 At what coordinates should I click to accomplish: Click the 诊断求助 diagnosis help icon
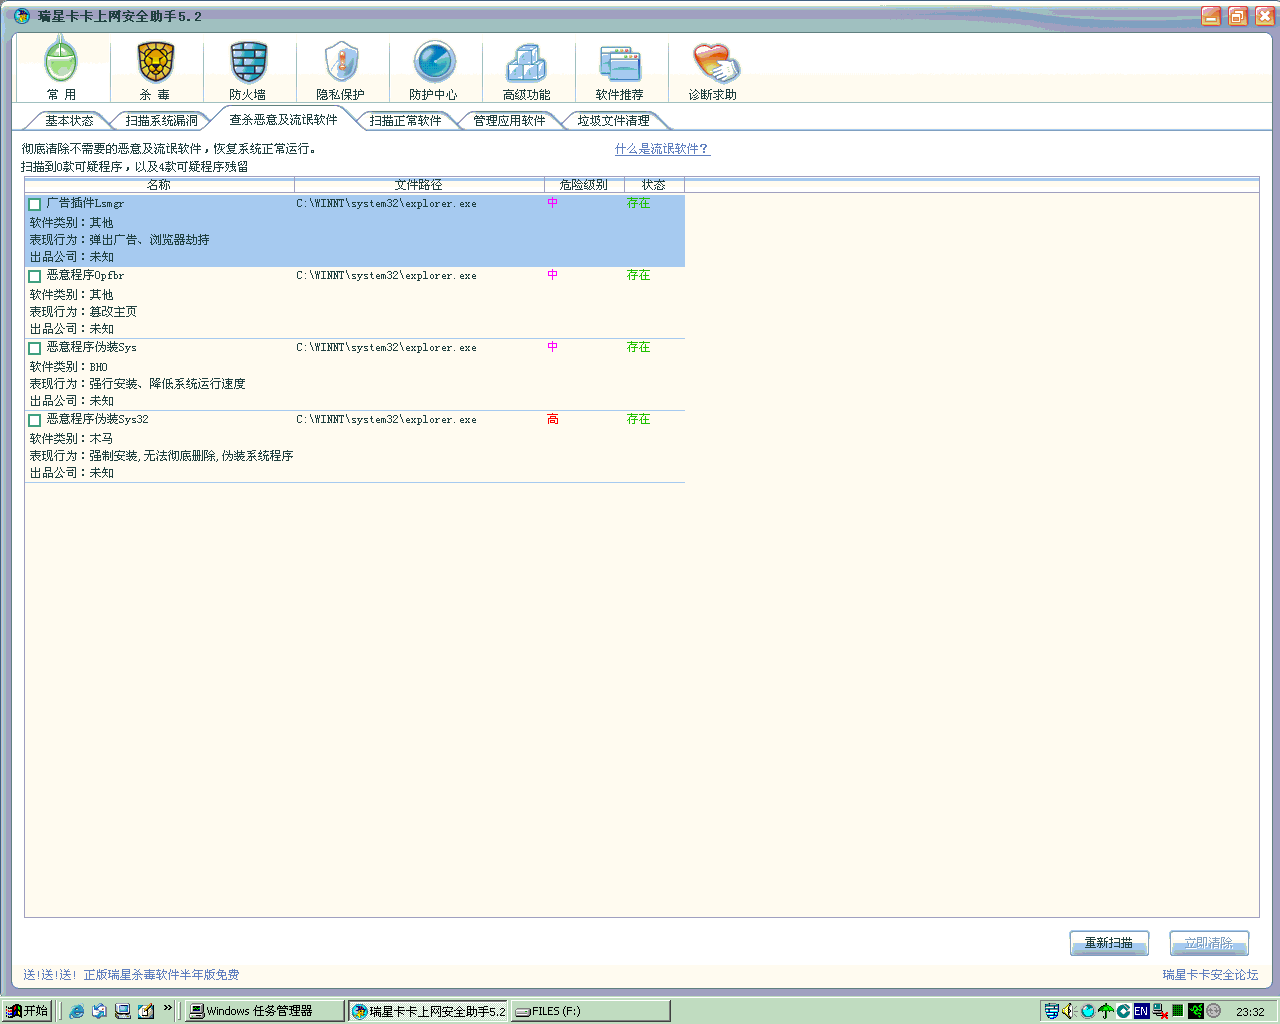[713, 68]
